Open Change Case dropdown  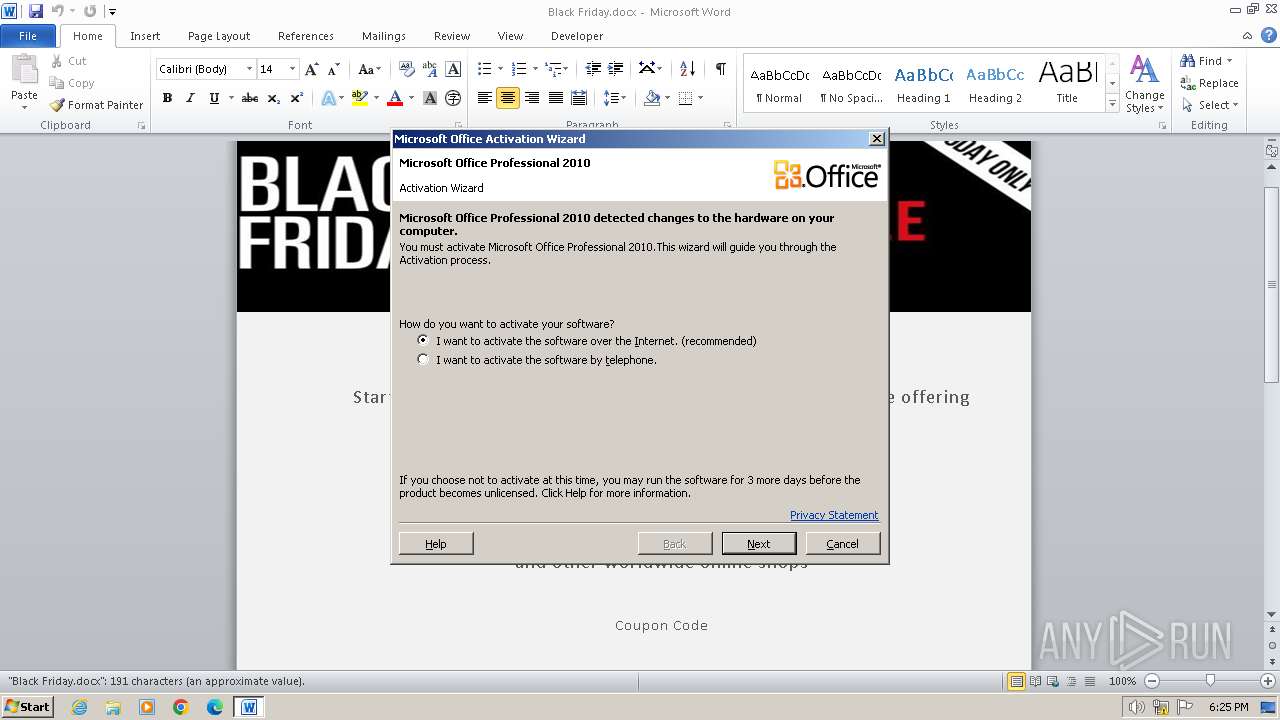pyautogui.click(x=369, y=69)
